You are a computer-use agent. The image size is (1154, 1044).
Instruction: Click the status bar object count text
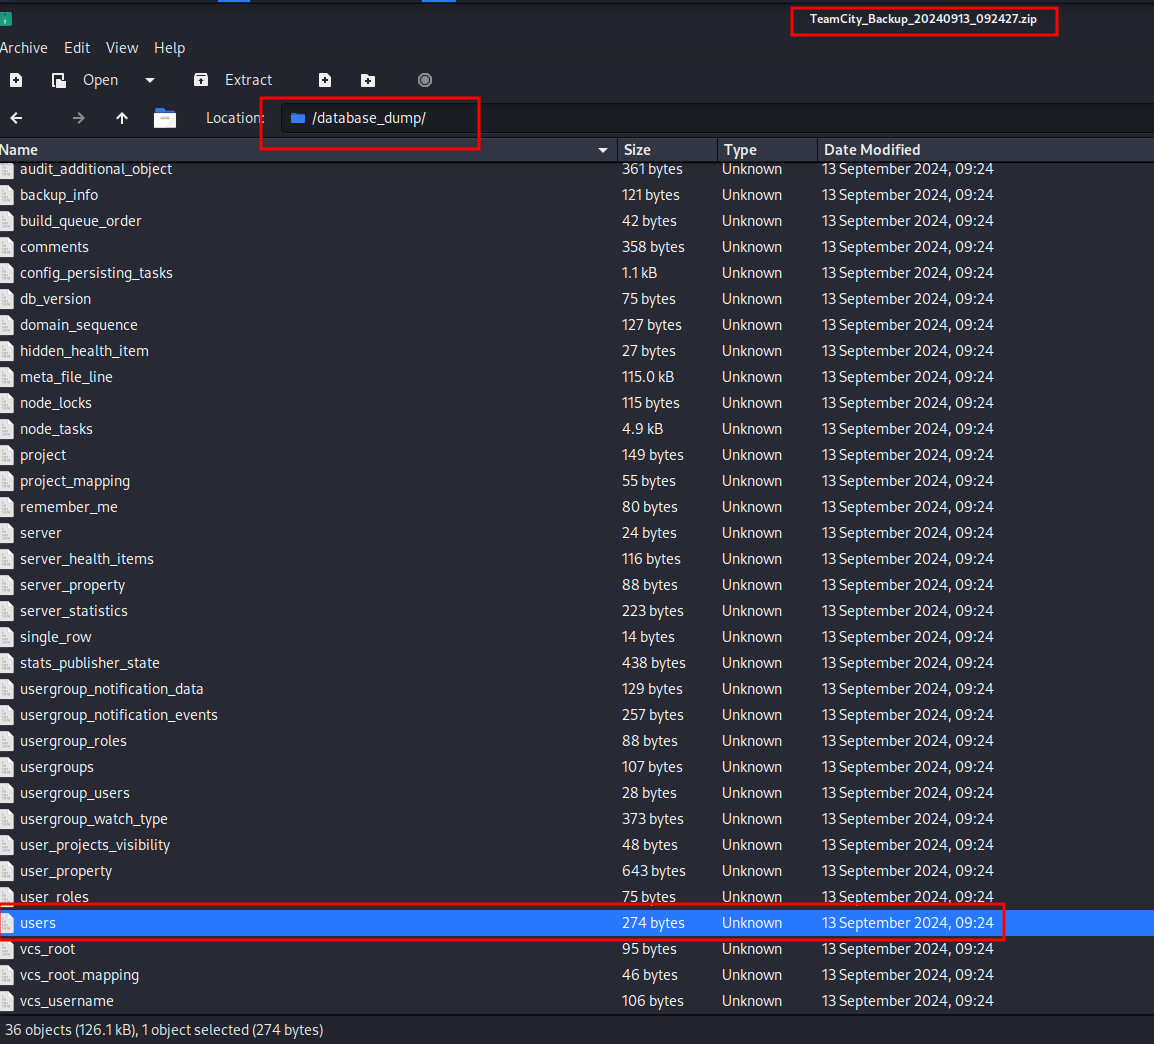(164, 1030)
